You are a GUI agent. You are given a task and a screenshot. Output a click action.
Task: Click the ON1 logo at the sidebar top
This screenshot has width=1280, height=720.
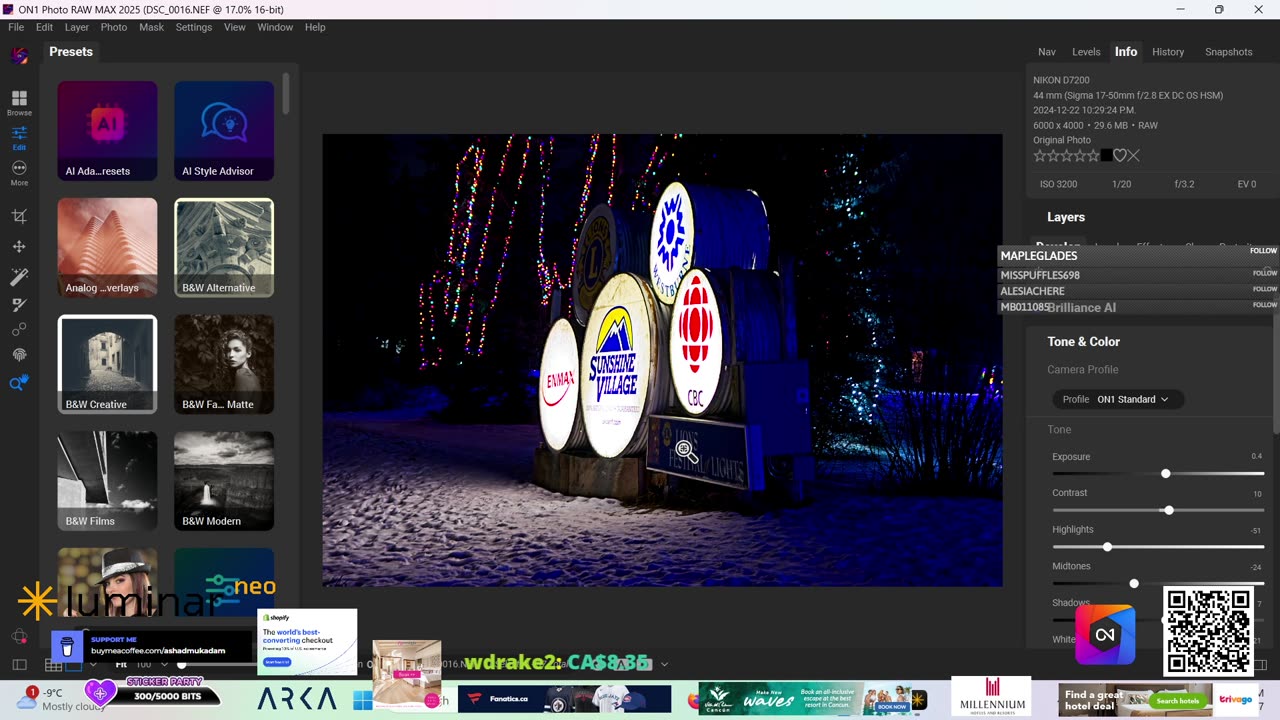click(19, 56)
